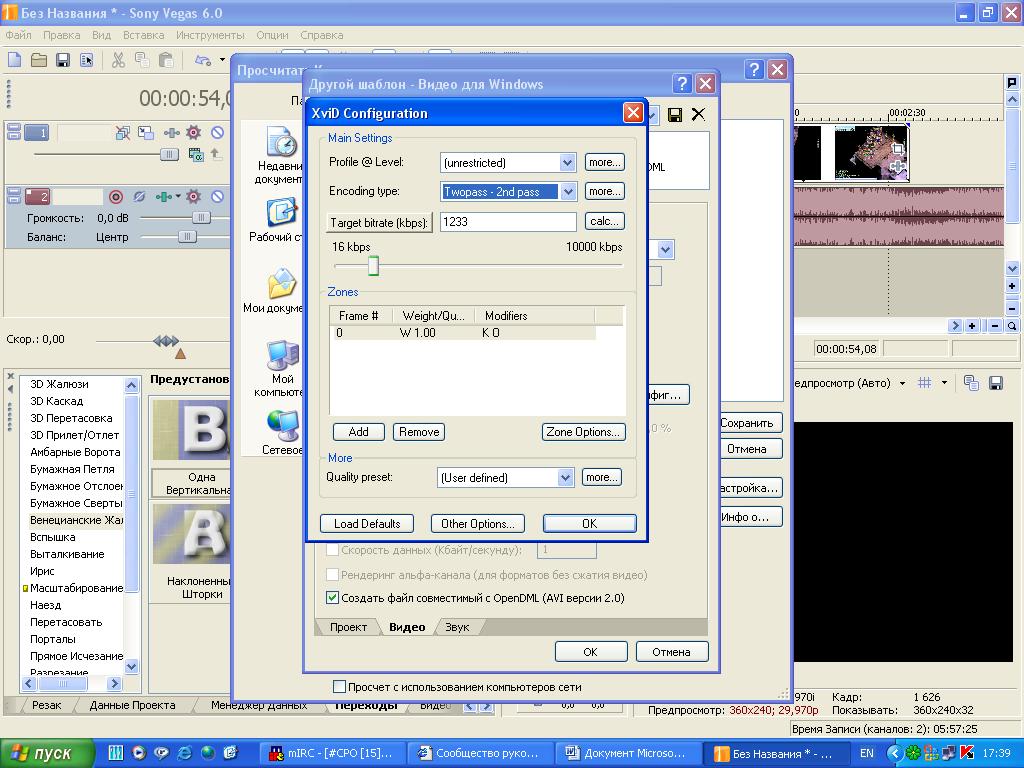The height and width of the screenshot is (768, 1024).
Task: Click the Other Options... button
Action: (x=477, y=524)
